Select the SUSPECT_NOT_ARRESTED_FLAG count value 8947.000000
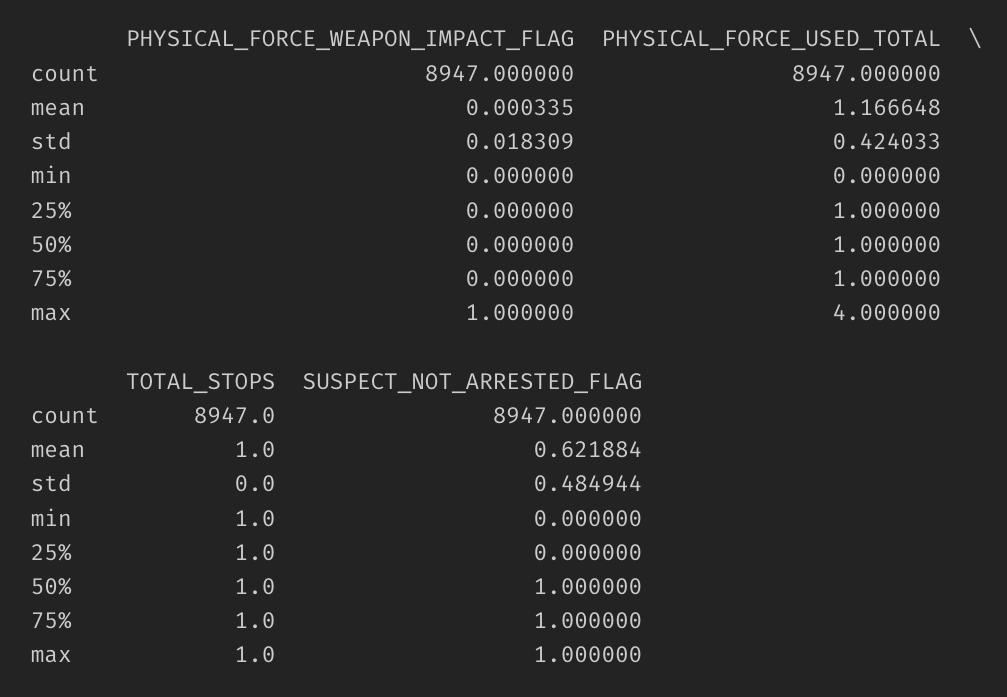This screenshot has width=1007, height=697. pos(567,416)
